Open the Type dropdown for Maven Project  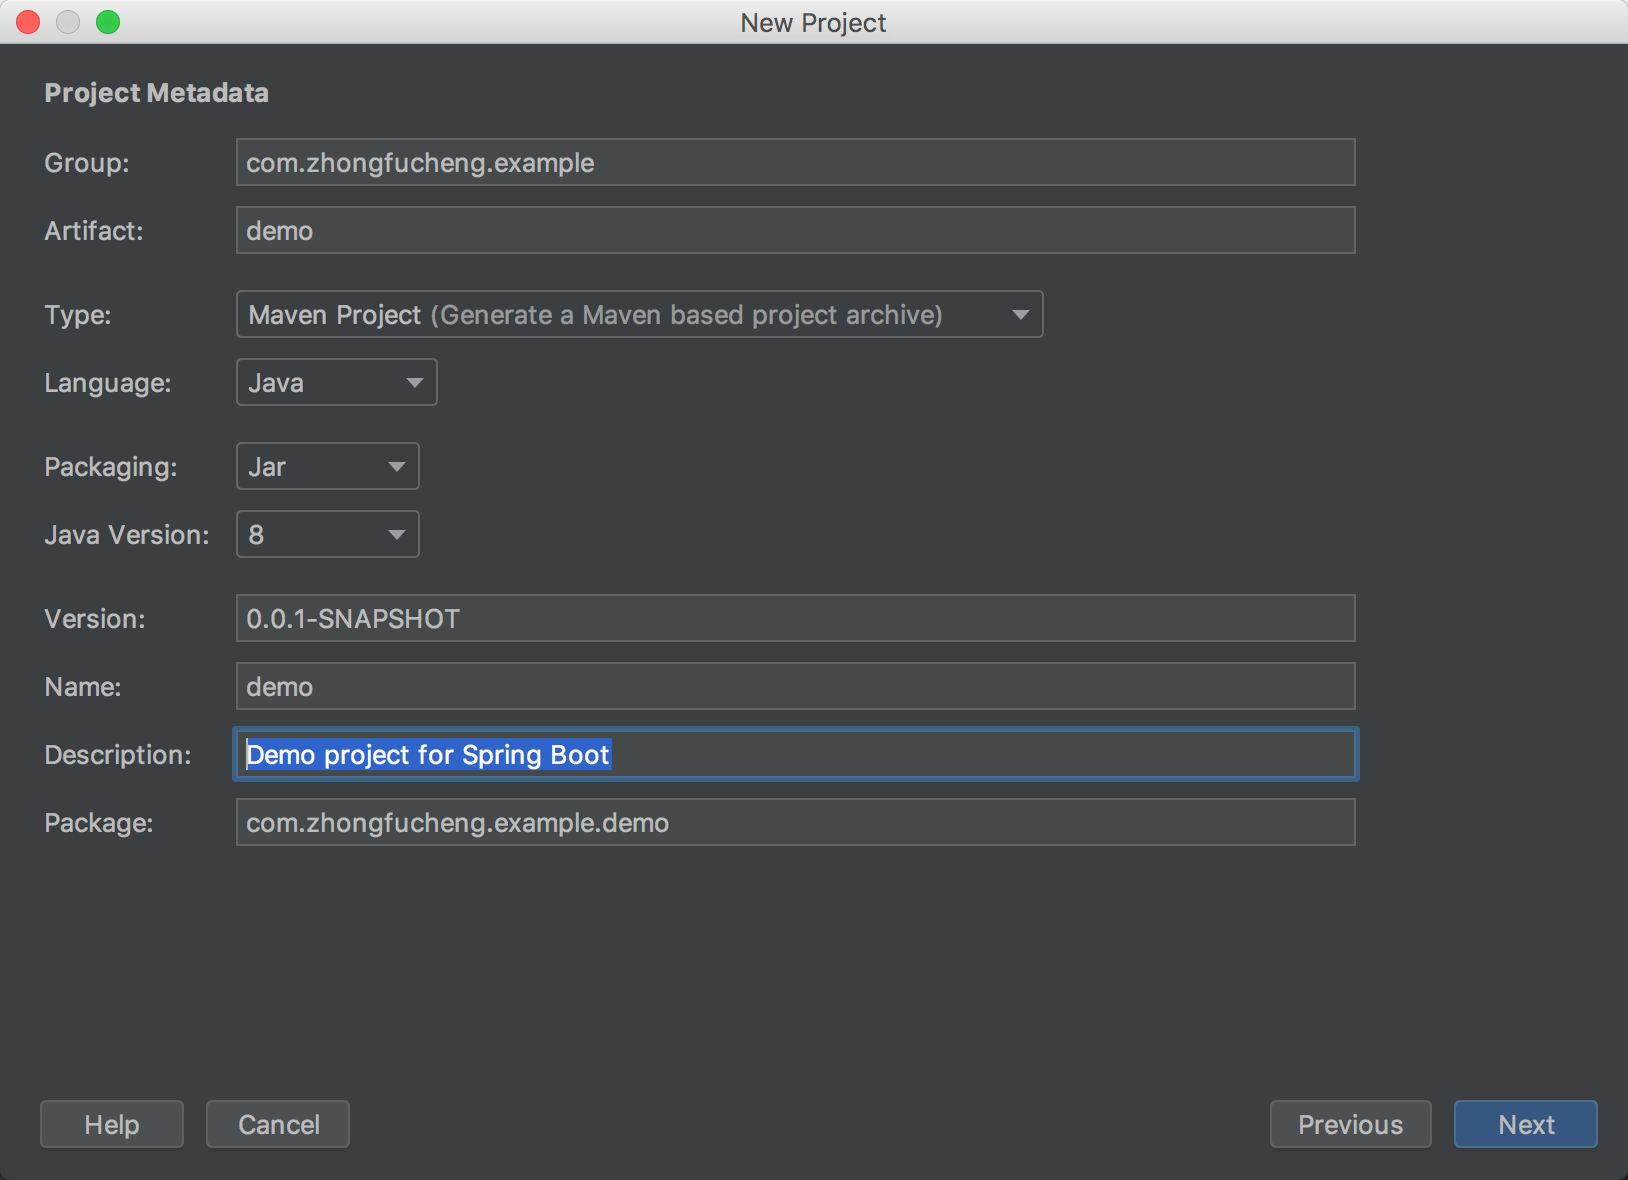click(x=639, y=314)
